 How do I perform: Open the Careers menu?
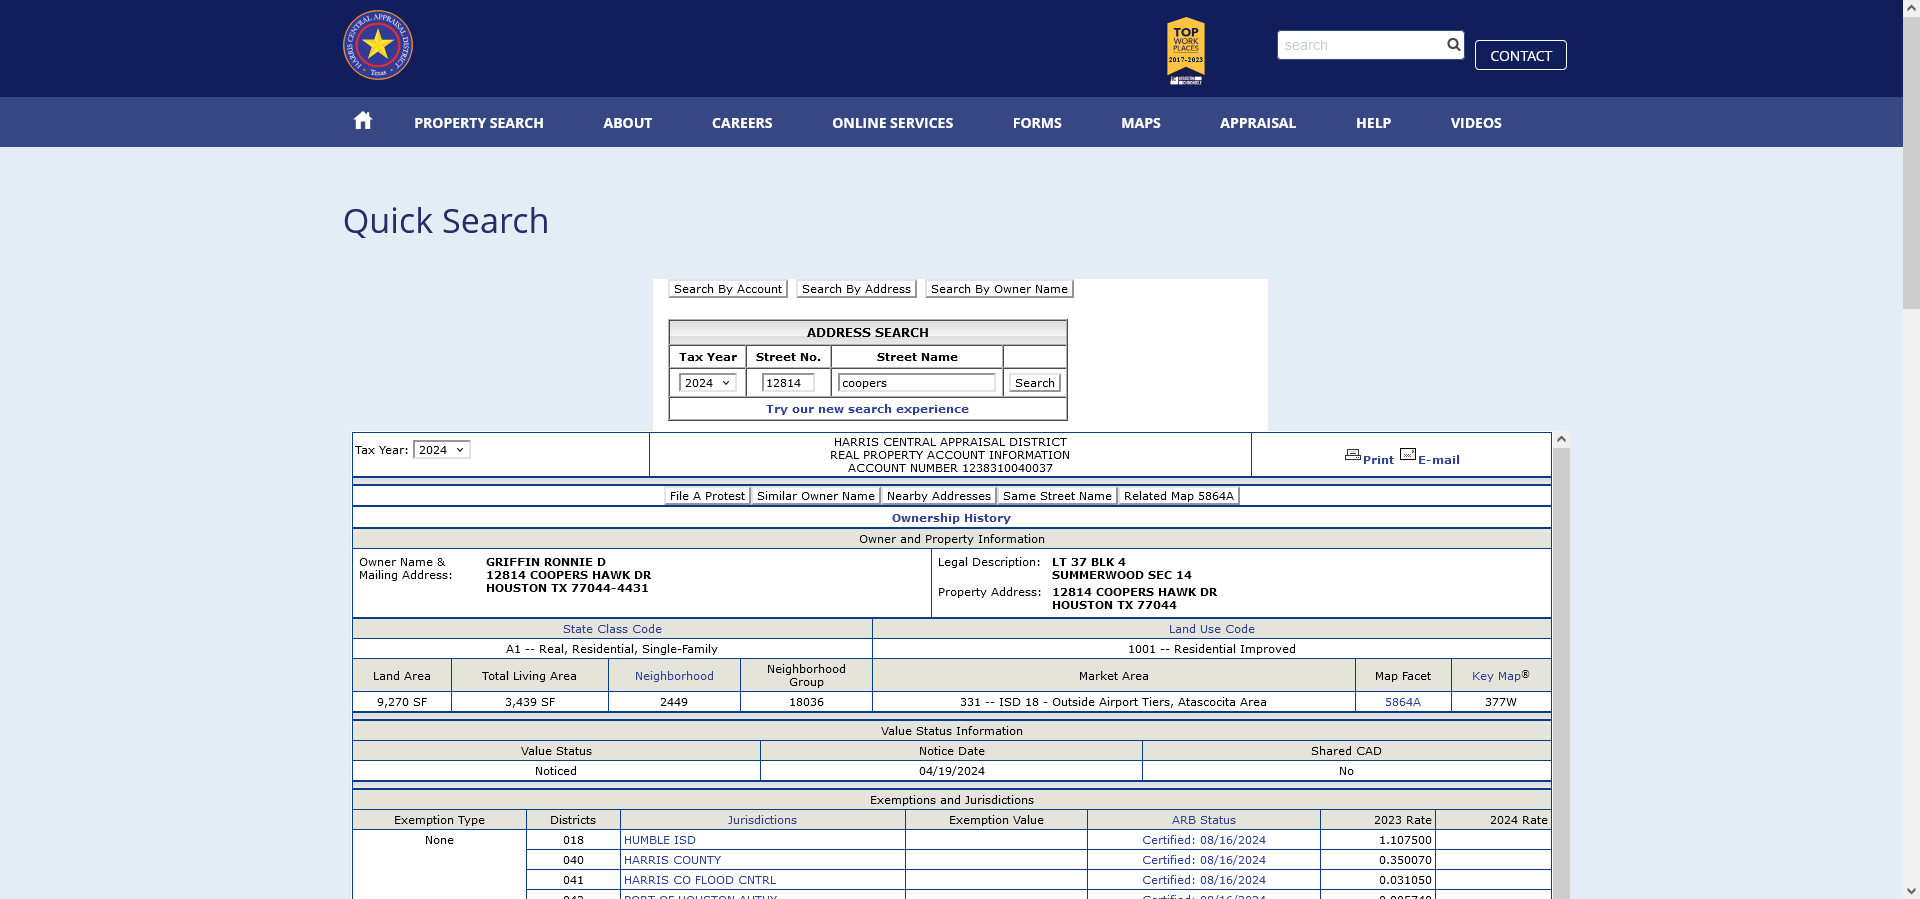coord(742,123)
